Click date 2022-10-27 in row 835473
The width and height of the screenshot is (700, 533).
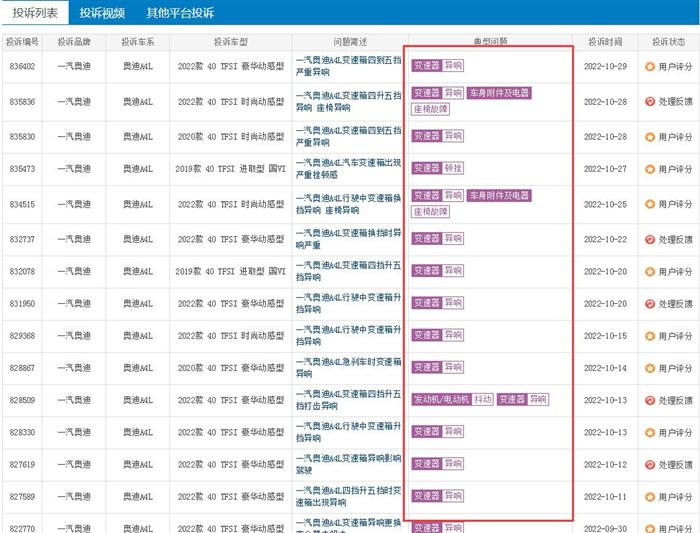tap(605, 169)
